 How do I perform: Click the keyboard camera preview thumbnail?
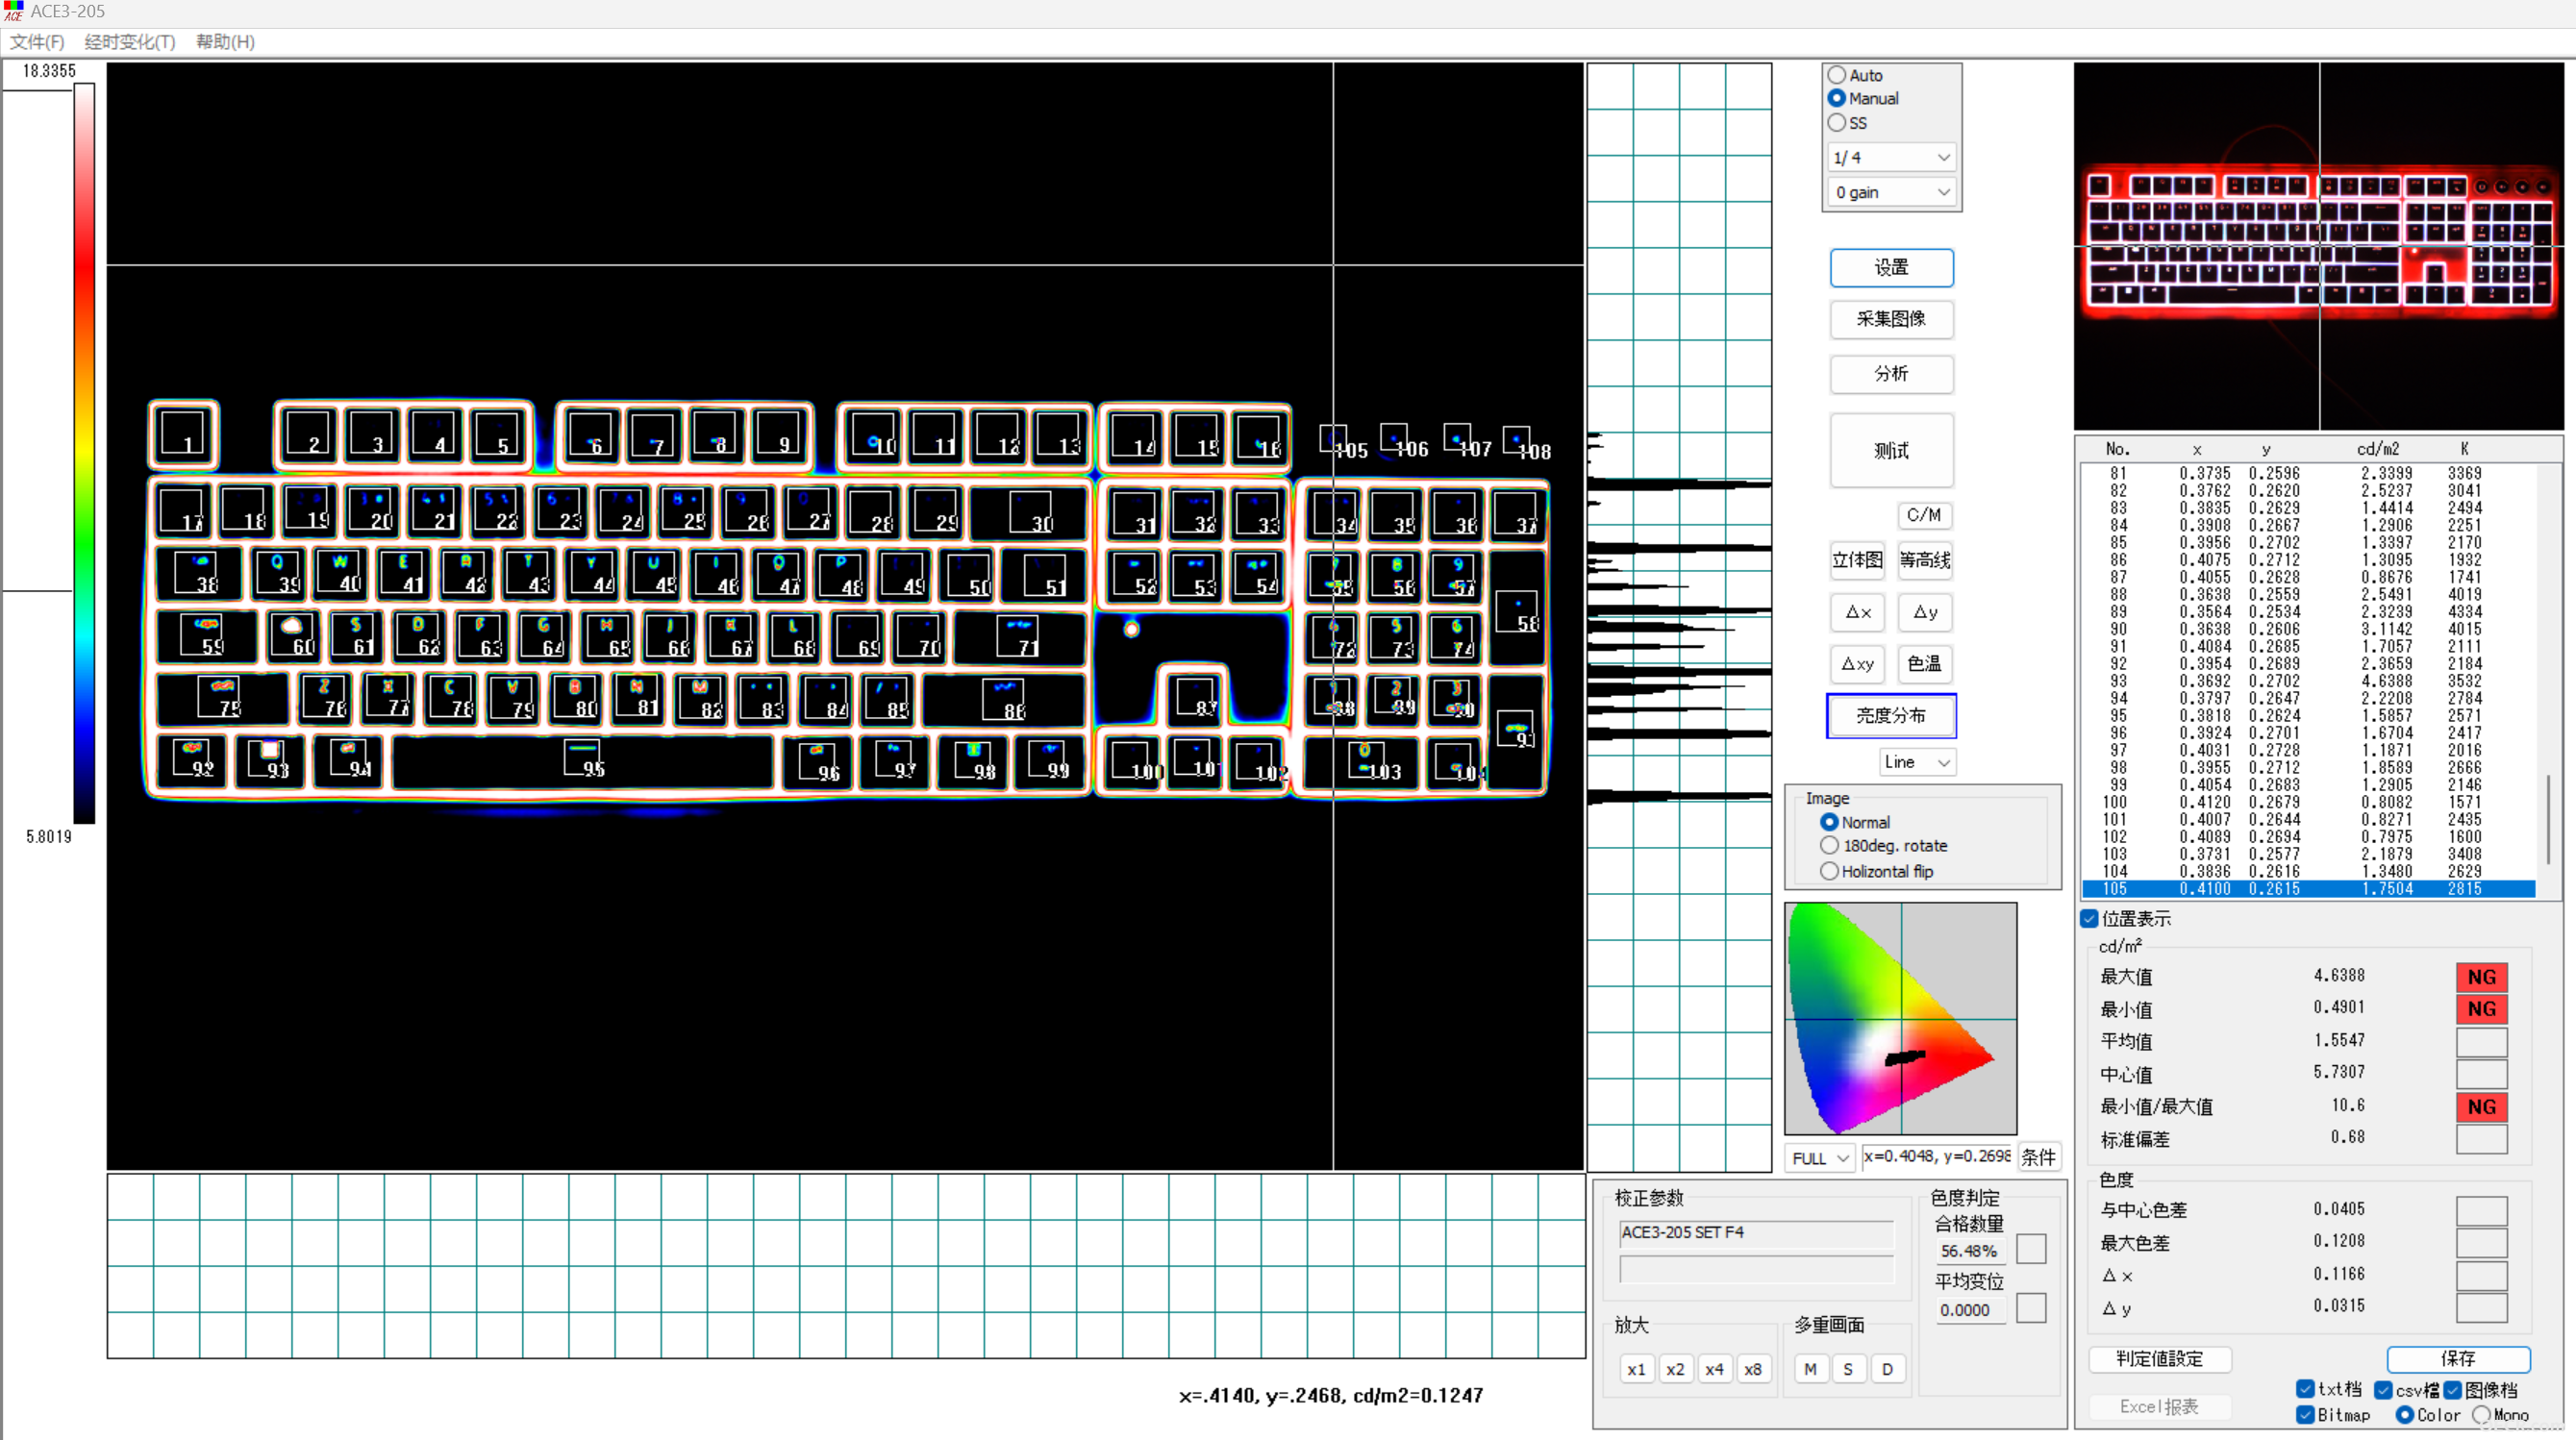click(x=2318, y=246)
